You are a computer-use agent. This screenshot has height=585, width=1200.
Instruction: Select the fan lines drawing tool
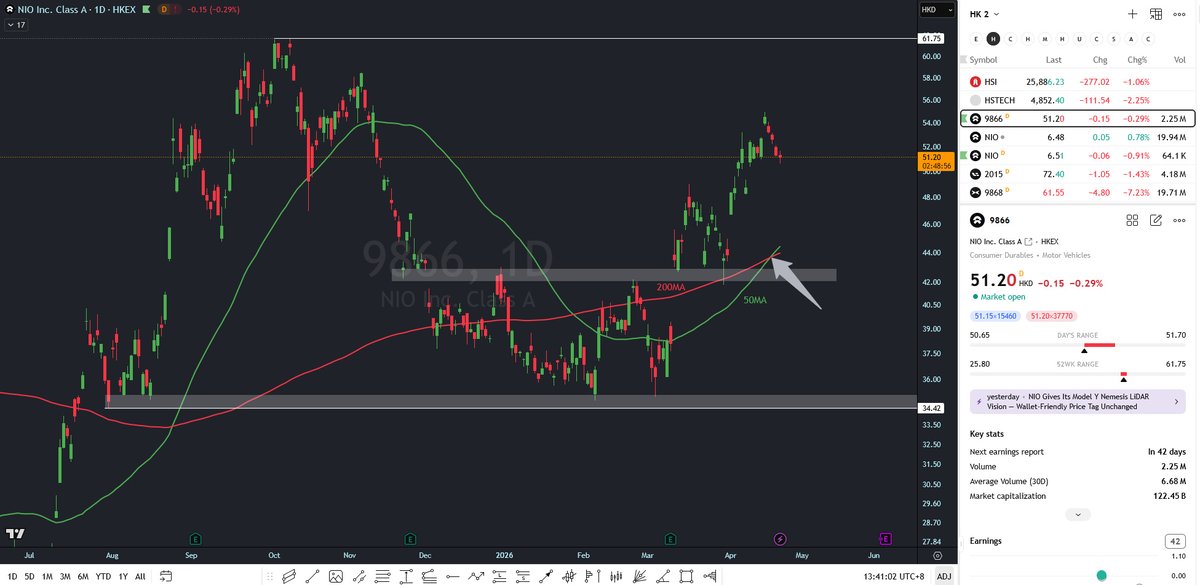point(639,576)
